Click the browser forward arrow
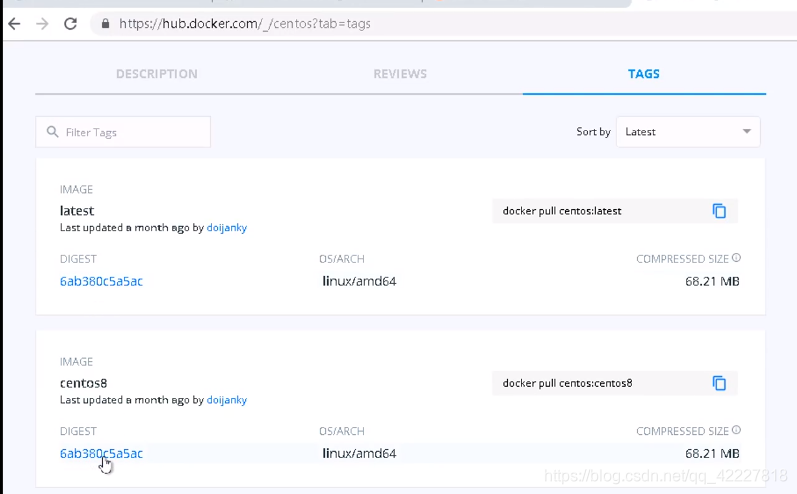The image size is (797, 494). tap(42, 23)
